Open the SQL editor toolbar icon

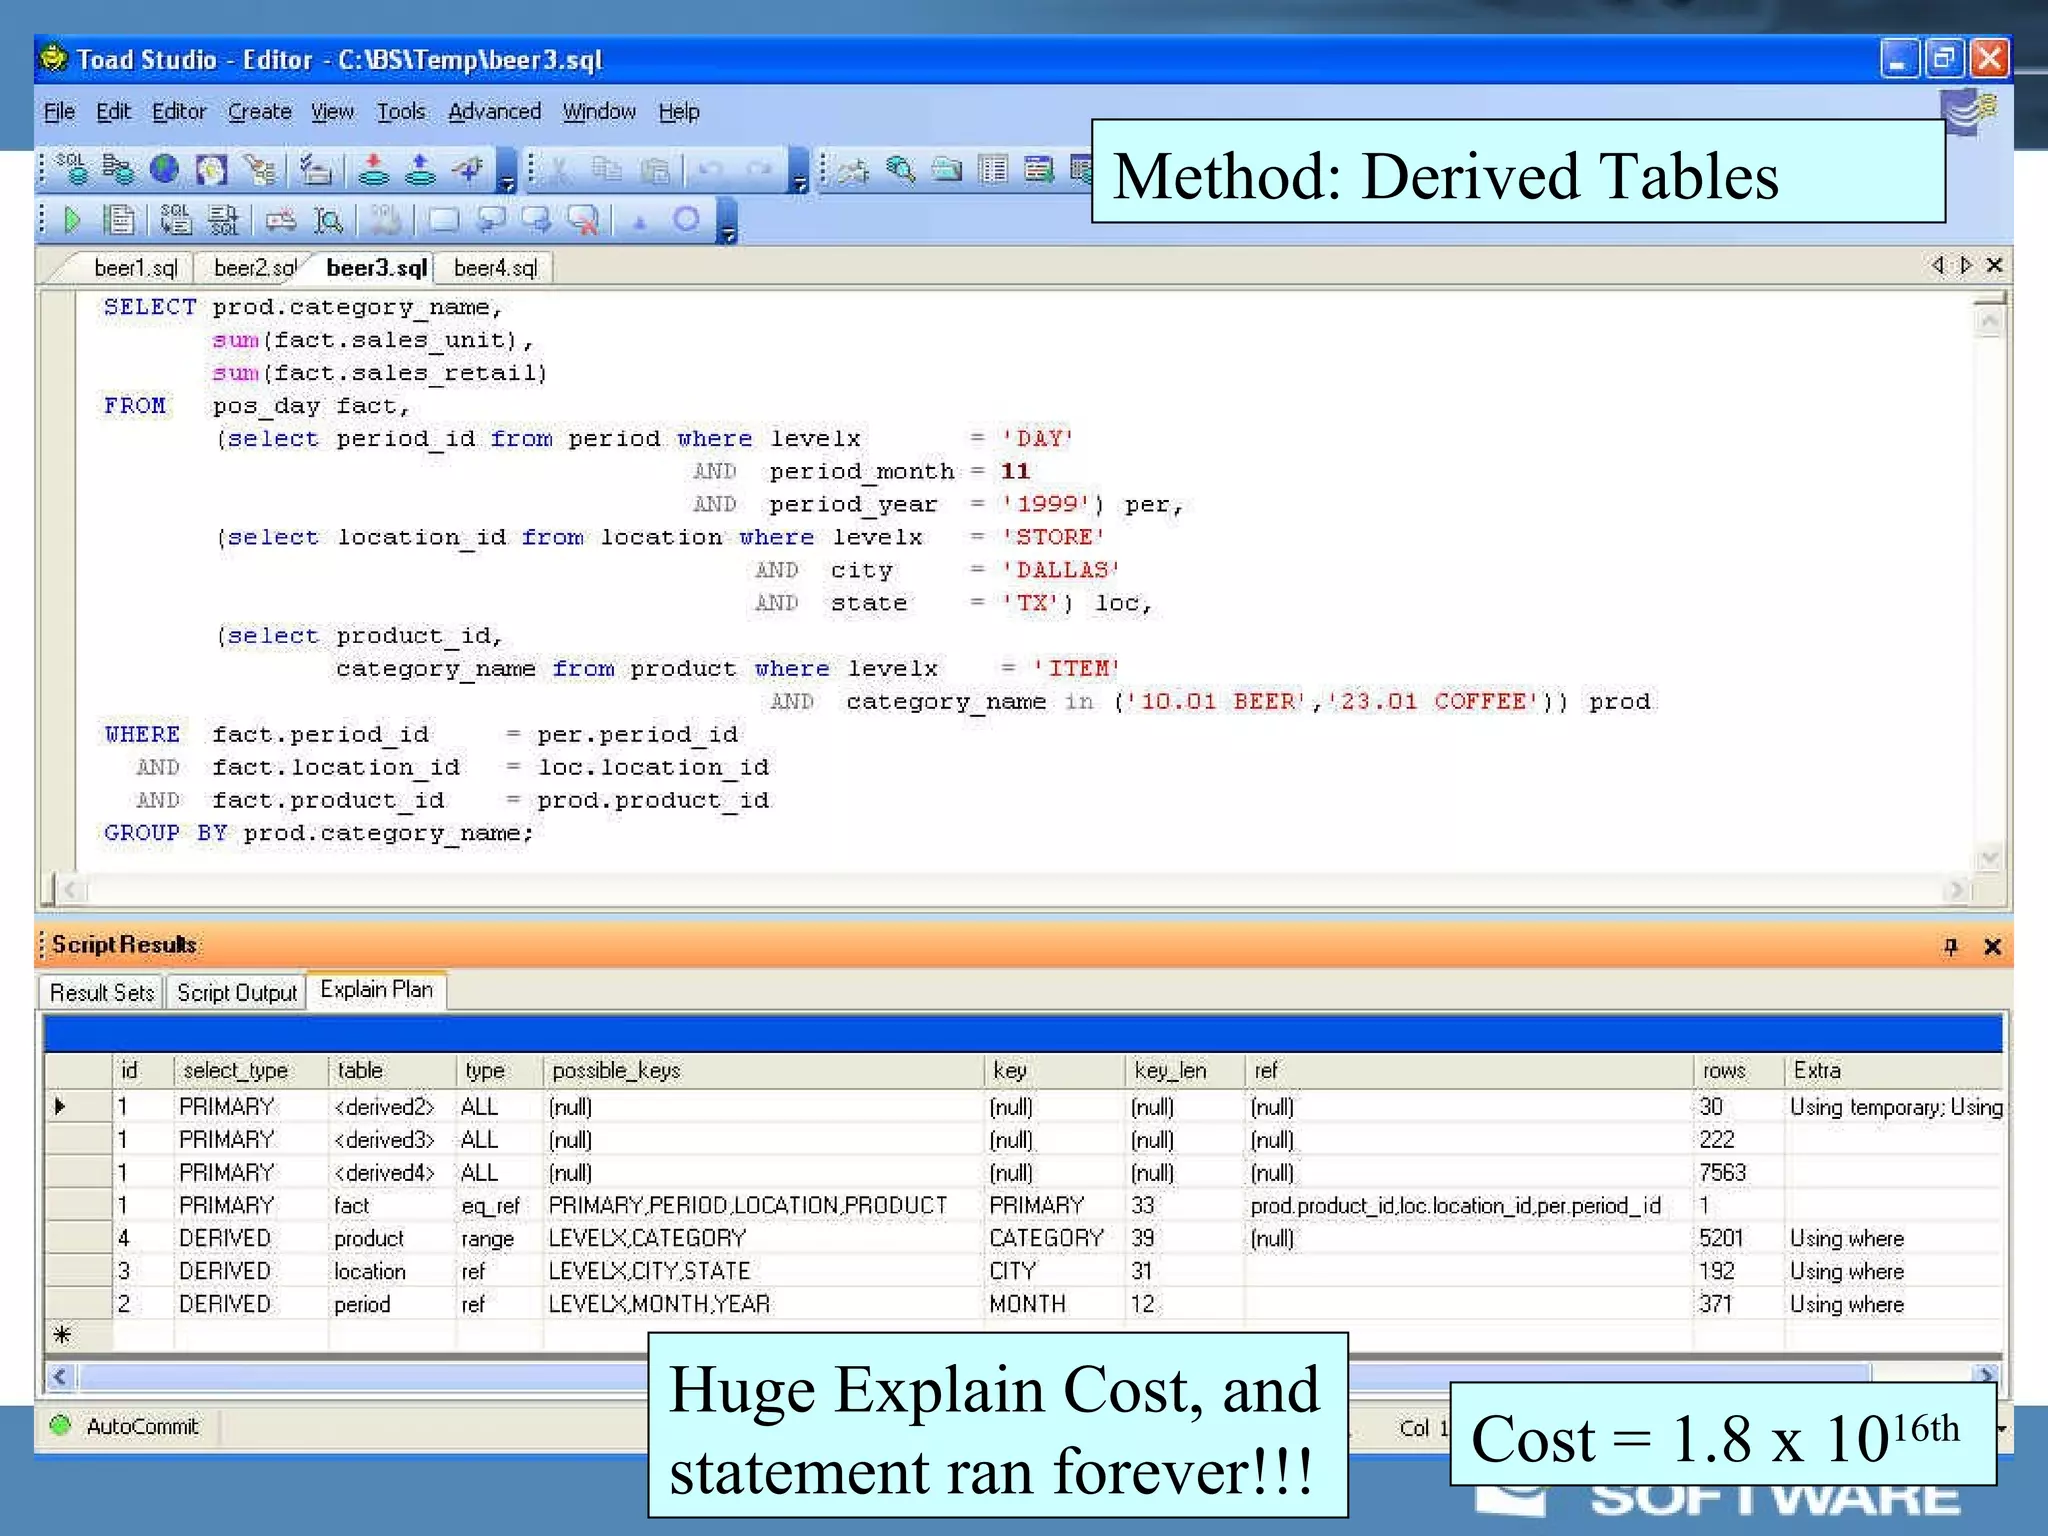71,168
